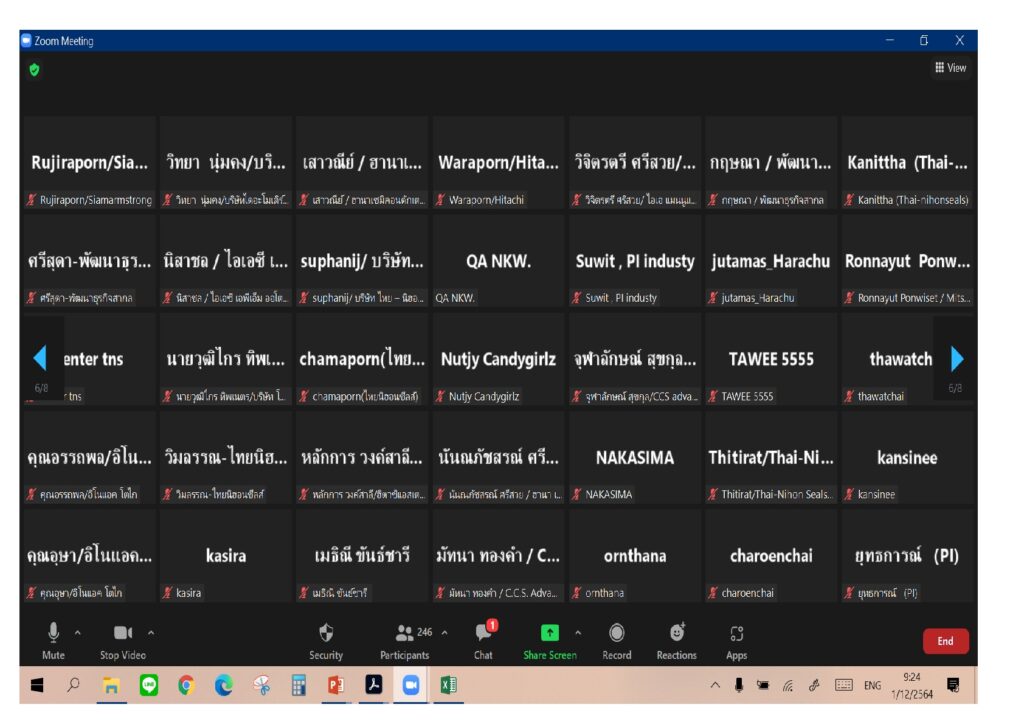
Task: Select participant tile Suwit, PI industy
Action: click(x=635, y=261)
